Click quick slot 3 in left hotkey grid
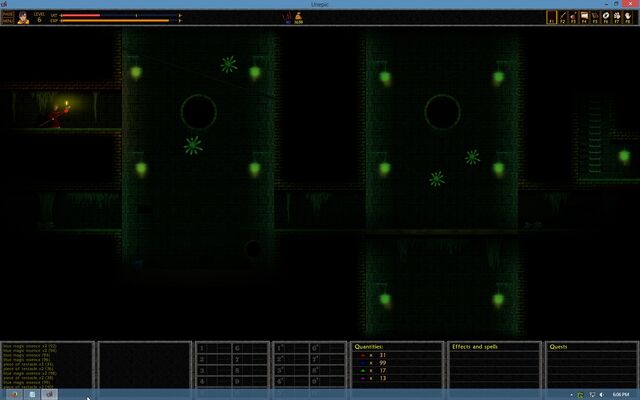The image size is (640, 400). tap(215, 371)
